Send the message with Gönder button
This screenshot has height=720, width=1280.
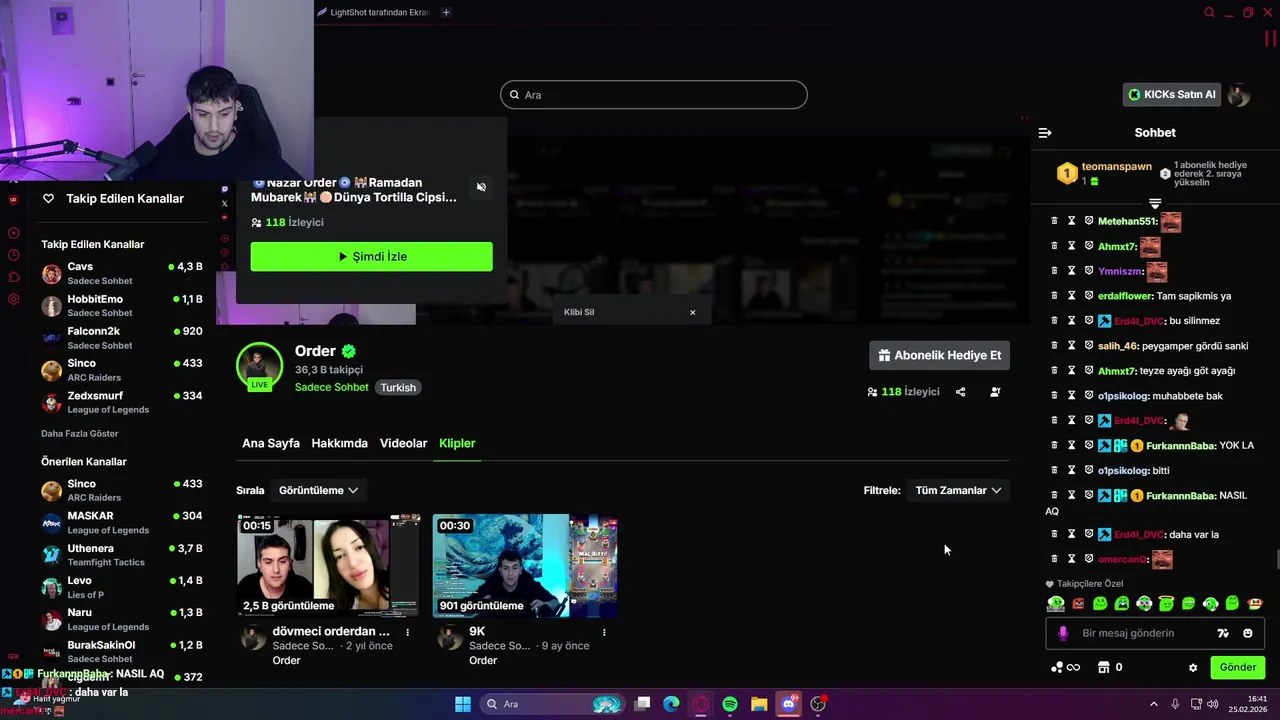pyautogui.click(x=1237, y=667)
